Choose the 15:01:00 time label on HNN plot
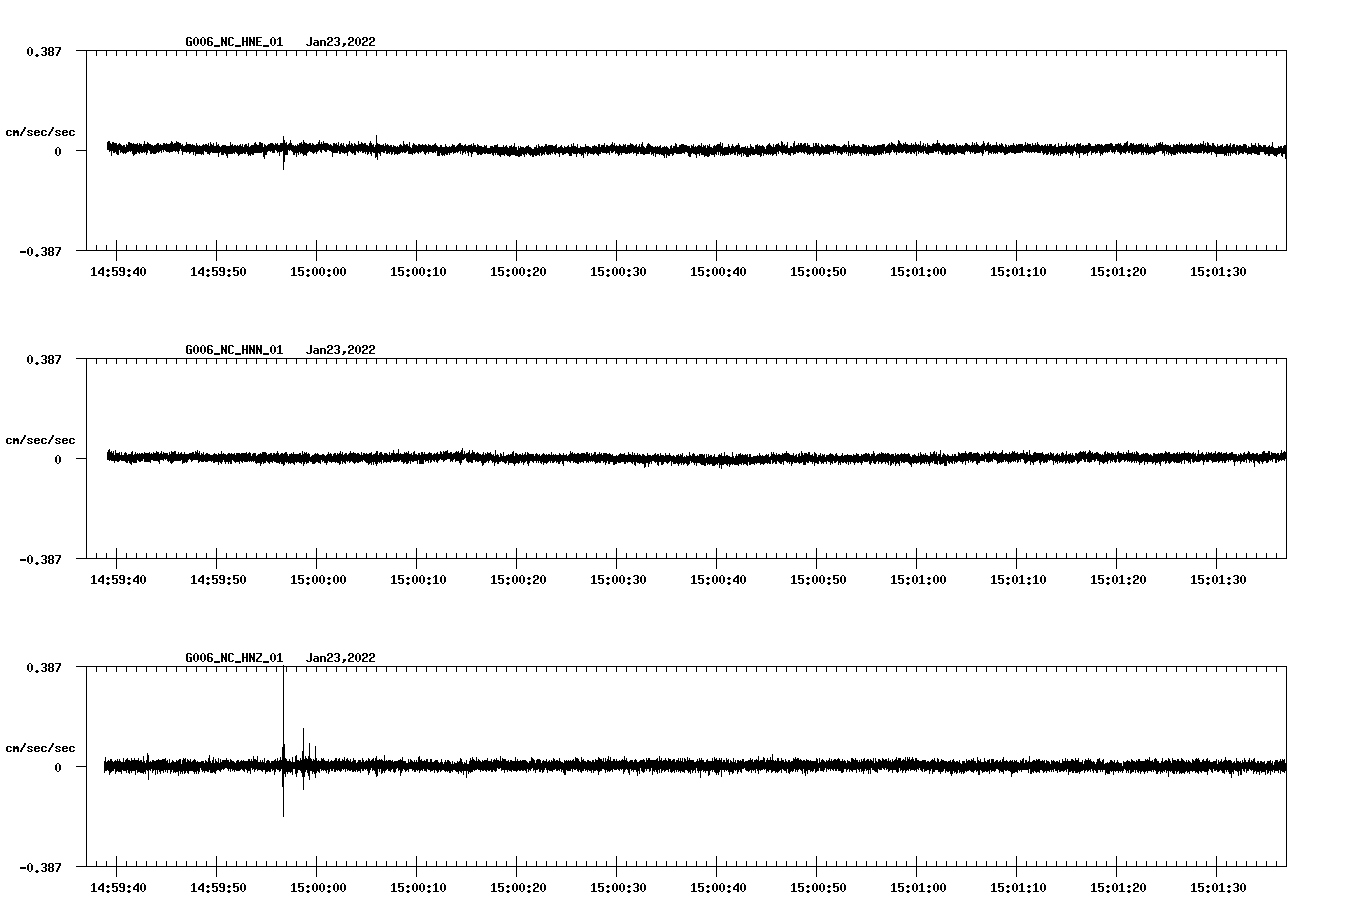This screenshot has width=1358, height=924. (917, 580)
